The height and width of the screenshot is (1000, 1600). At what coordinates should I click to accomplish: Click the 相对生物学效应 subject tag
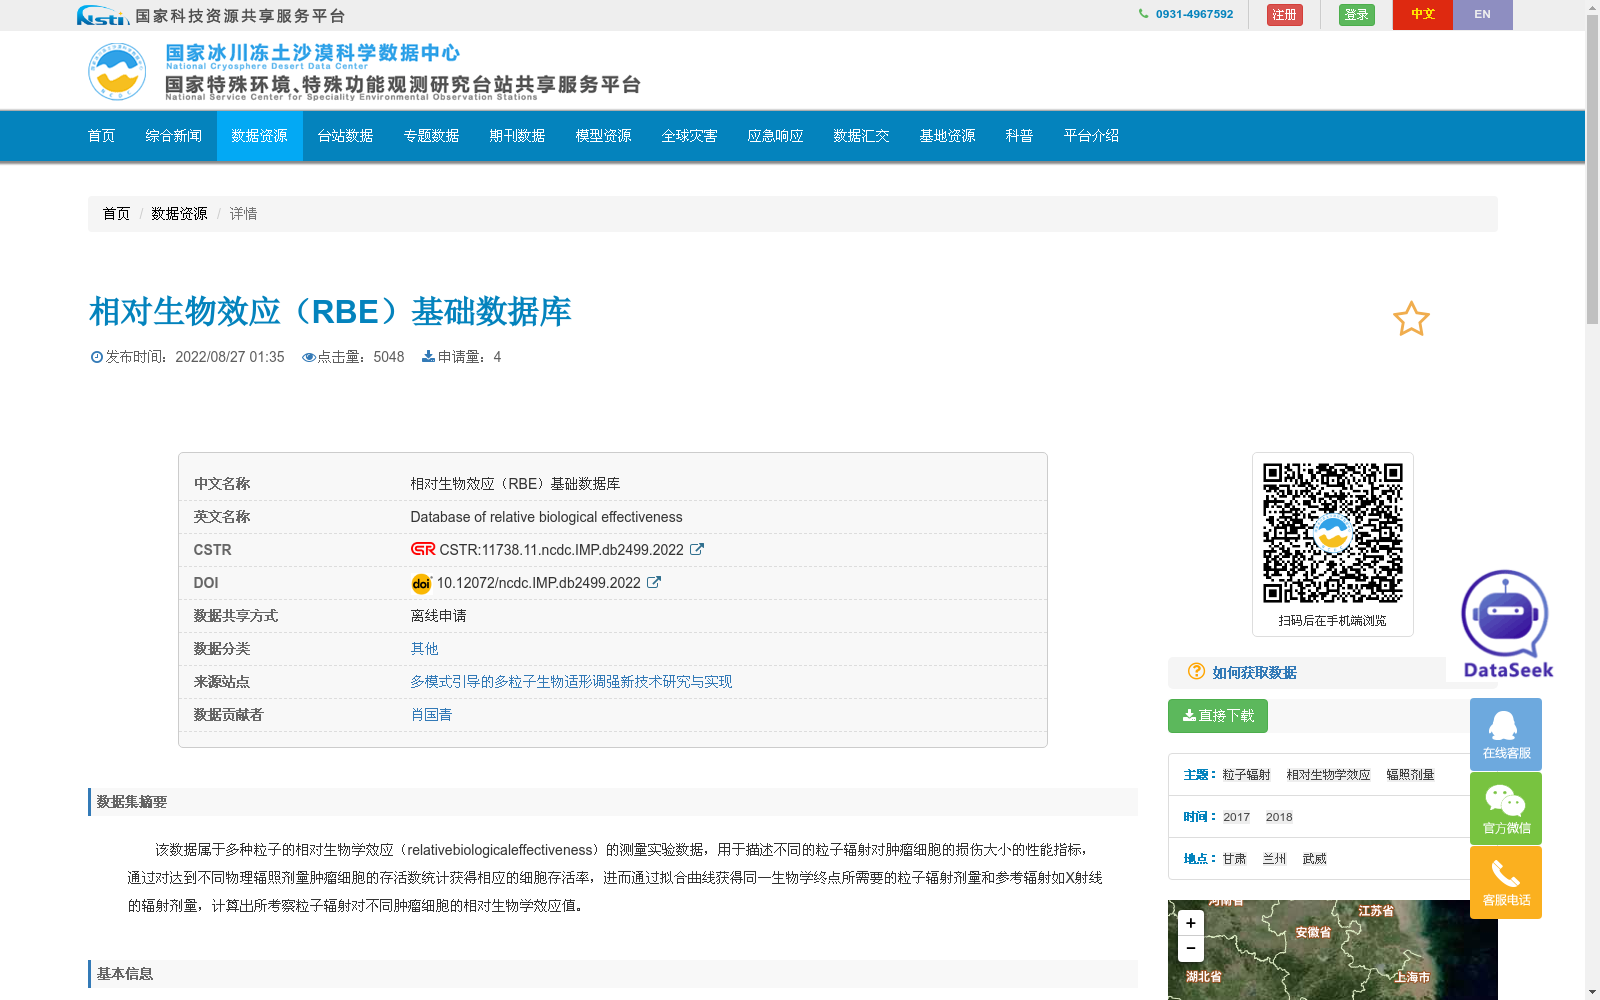click(x=1328, y=775)
